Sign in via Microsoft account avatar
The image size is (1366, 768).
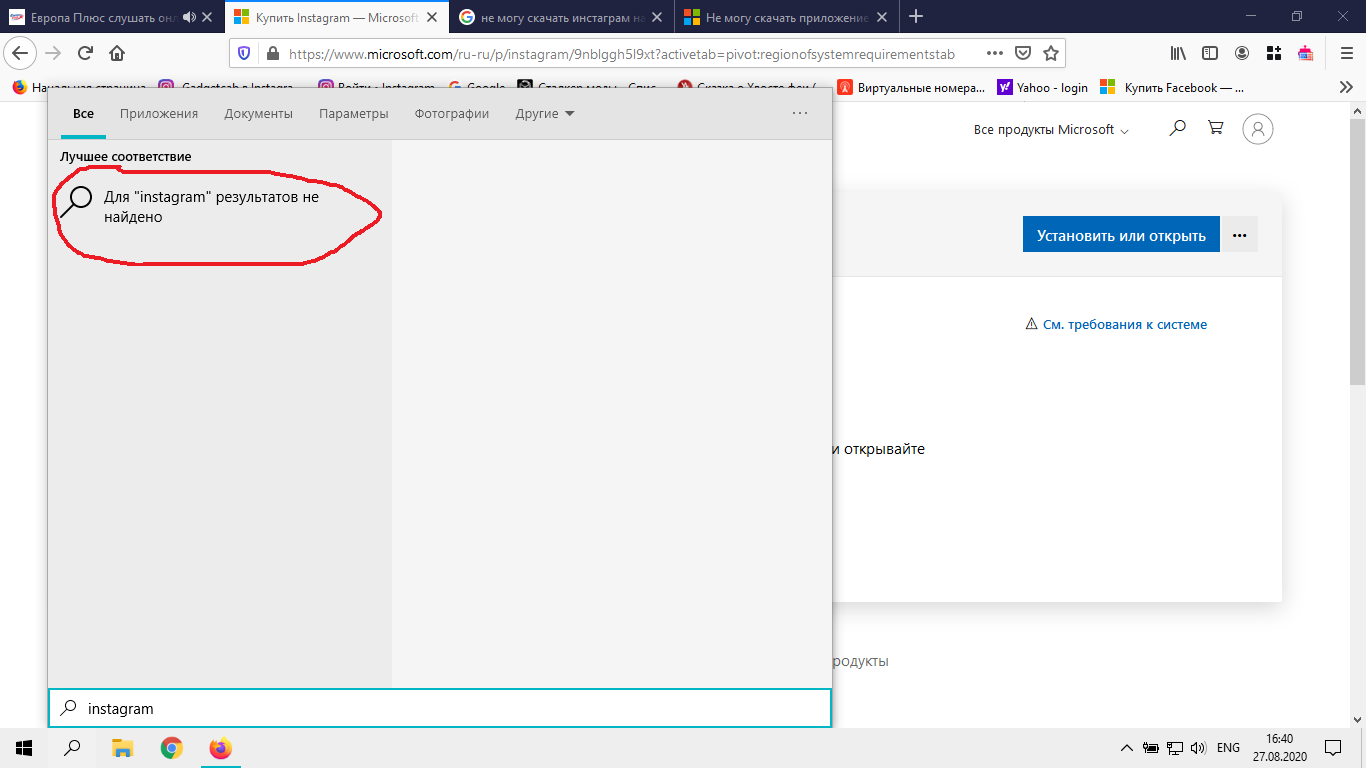(x=1258, y=128)
